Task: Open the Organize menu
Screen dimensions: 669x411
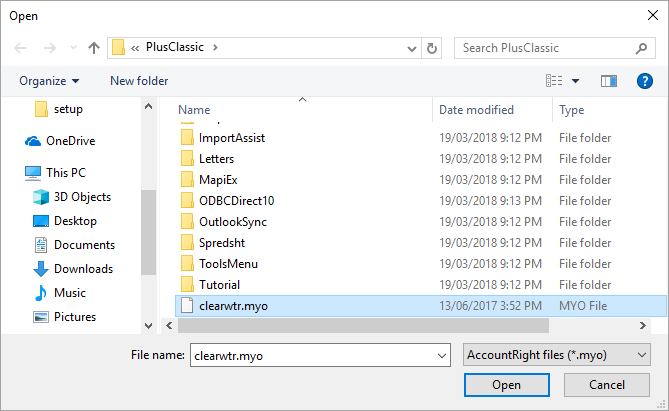Action: (49, 81)
